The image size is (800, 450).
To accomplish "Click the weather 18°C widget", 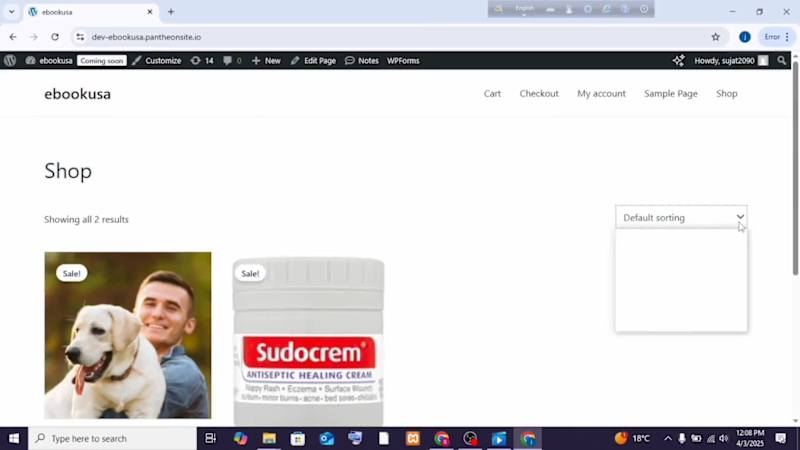I will pyautogui.click(x=633, y=438).
